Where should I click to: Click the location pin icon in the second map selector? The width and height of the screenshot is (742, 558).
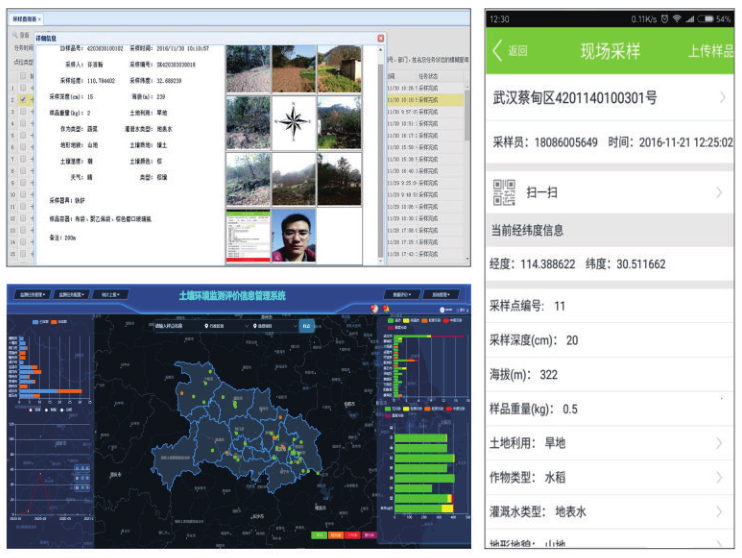pyautogui.click(x=255, y=326)
